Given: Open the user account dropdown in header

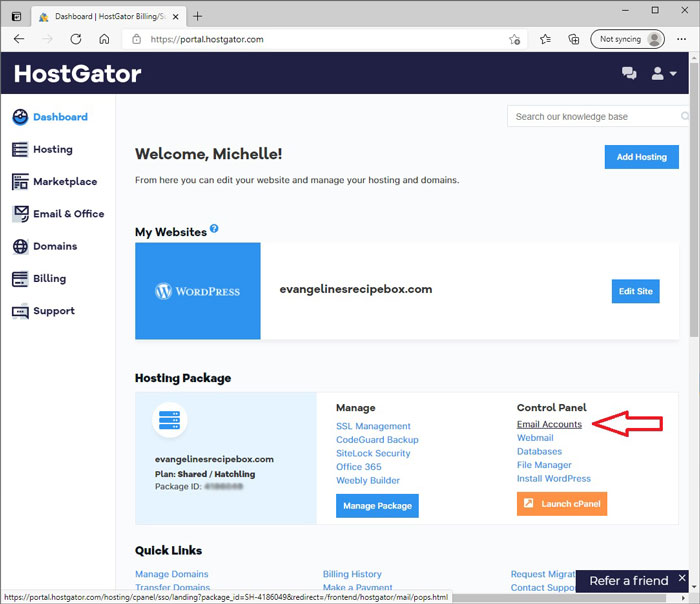Looking at the screenshot, I should [664, 73].
